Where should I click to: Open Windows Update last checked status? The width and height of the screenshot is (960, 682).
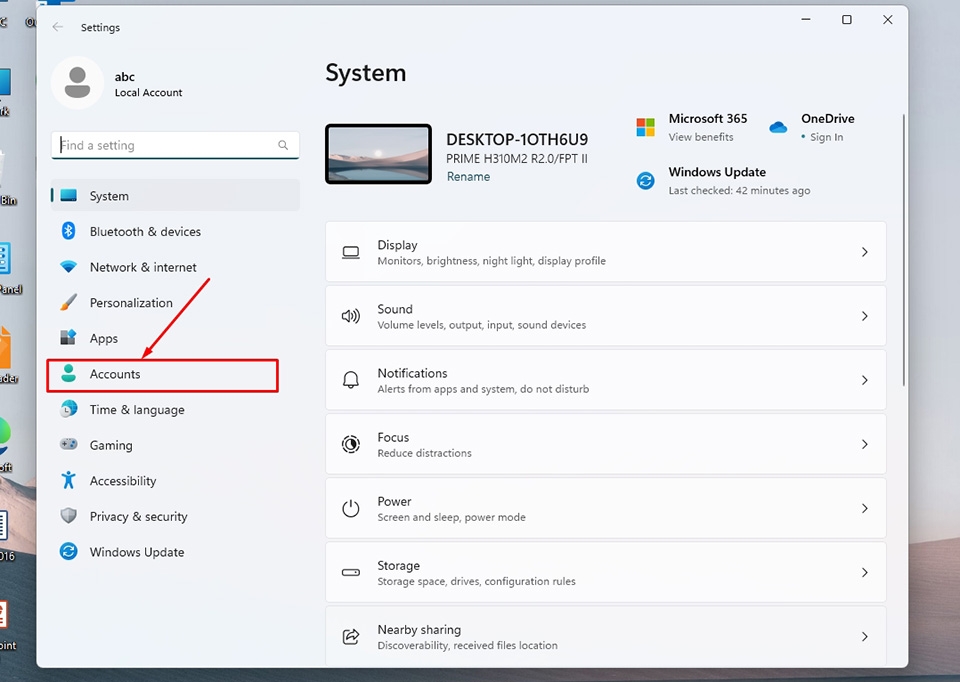[x=739, y=190]
